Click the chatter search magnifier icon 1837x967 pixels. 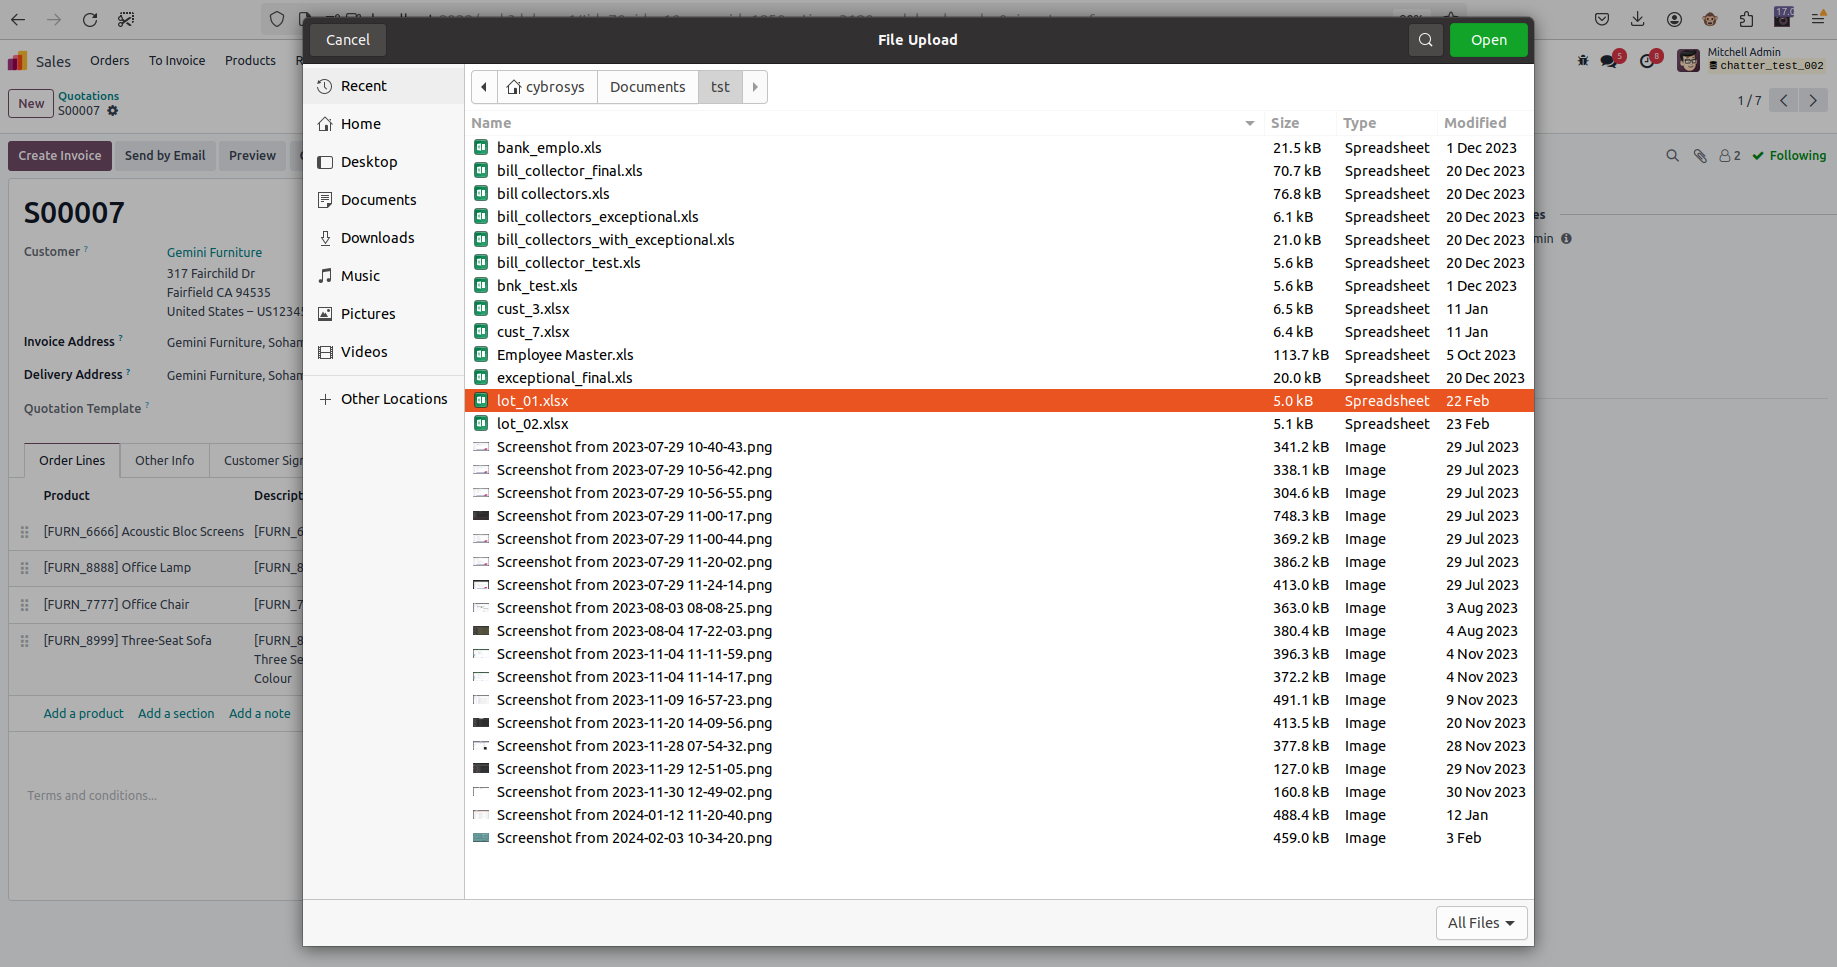(x=1672, y=156)
